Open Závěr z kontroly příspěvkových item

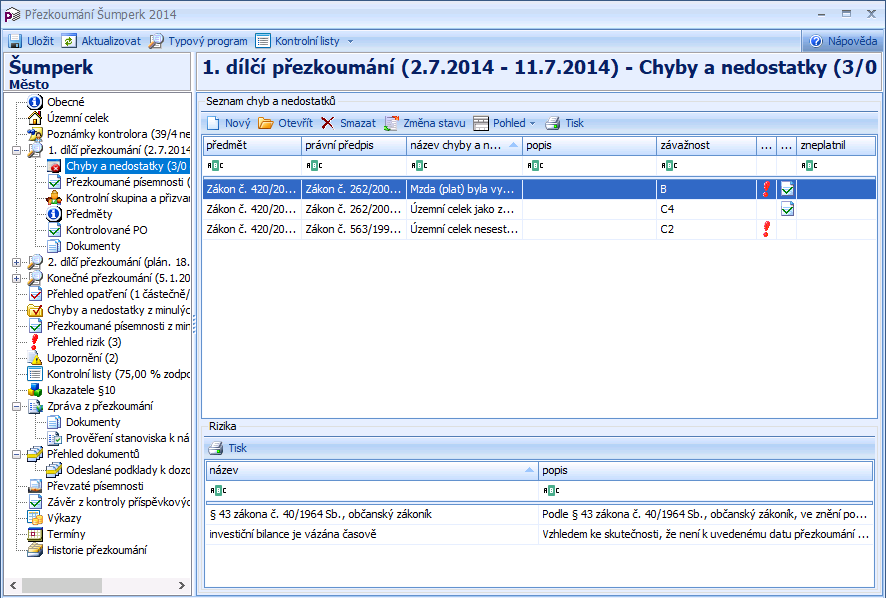tap(118, 502)
